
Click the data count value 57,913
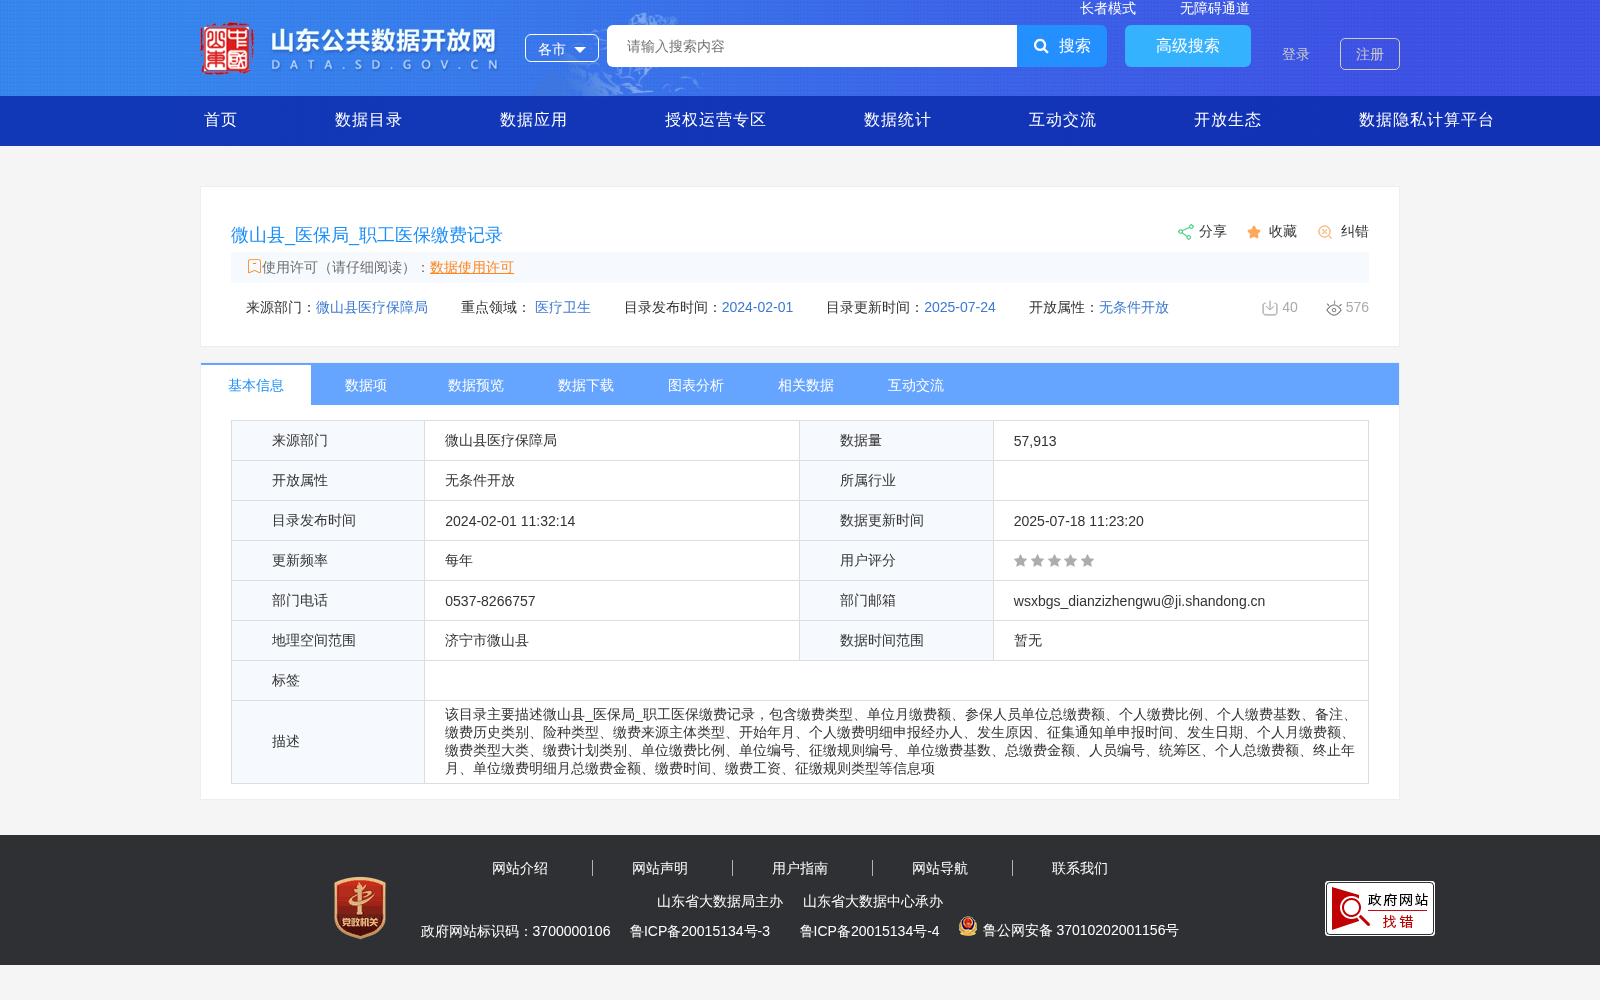(x=1035, y=441)
